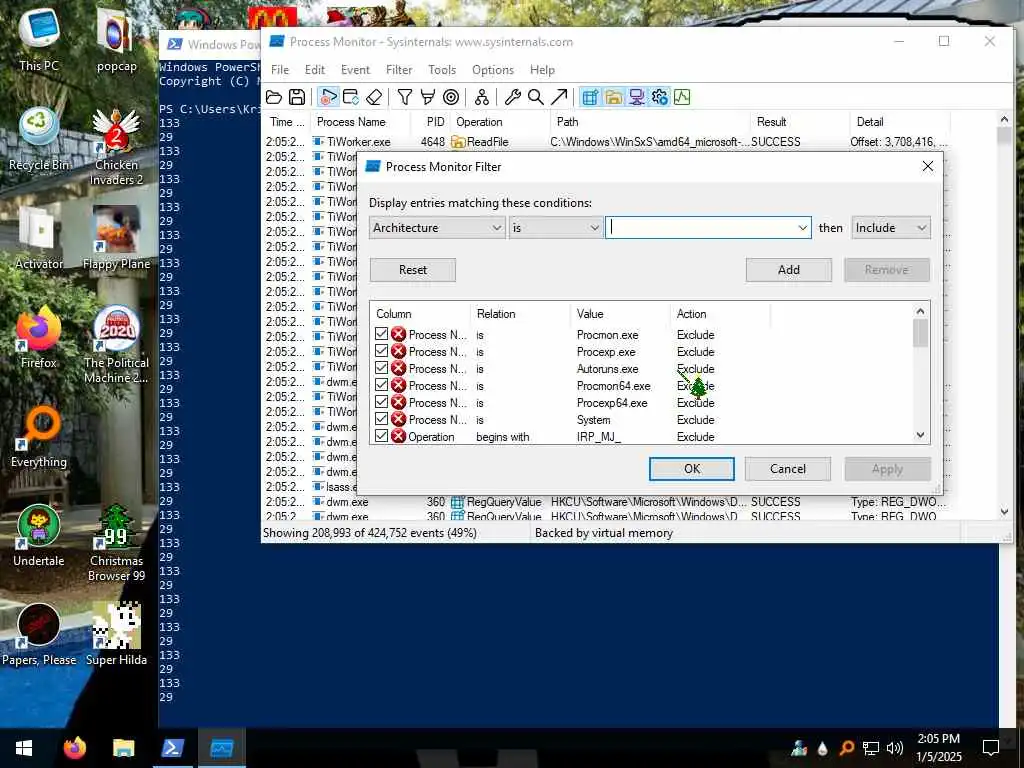Open the Help menu
Image resolution: width=1024 pixels, height=768 pixels.
[x=542, y=70]
